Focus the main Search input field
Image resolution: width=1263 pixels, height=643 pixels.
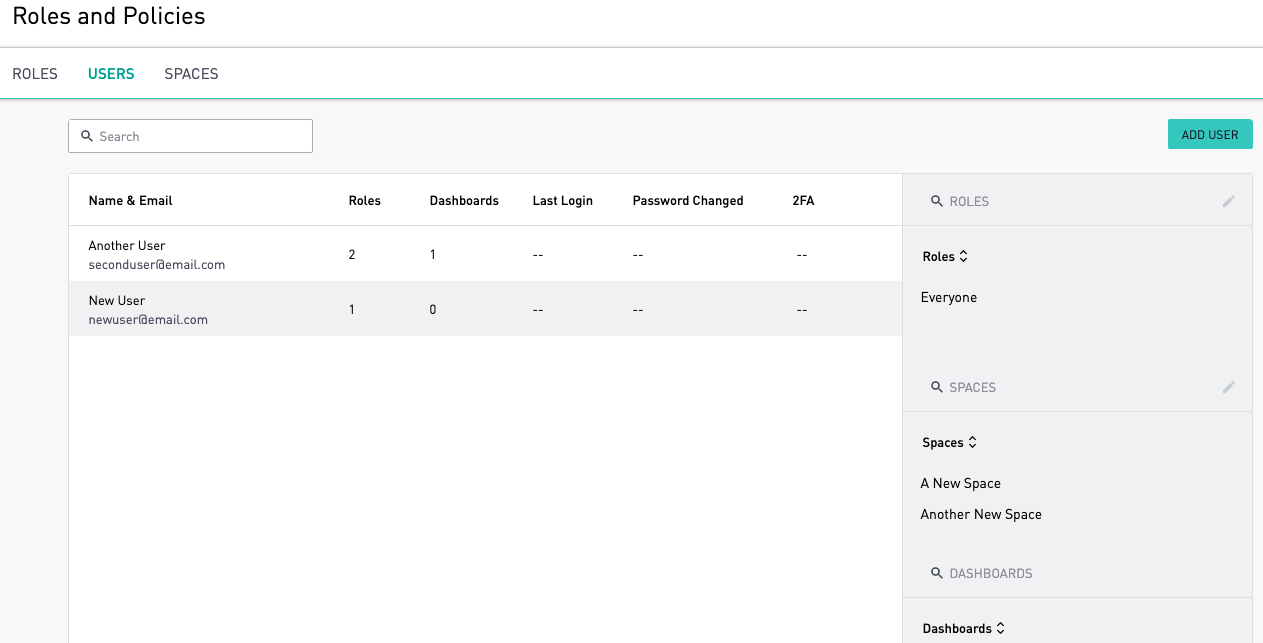pos(190,136)
